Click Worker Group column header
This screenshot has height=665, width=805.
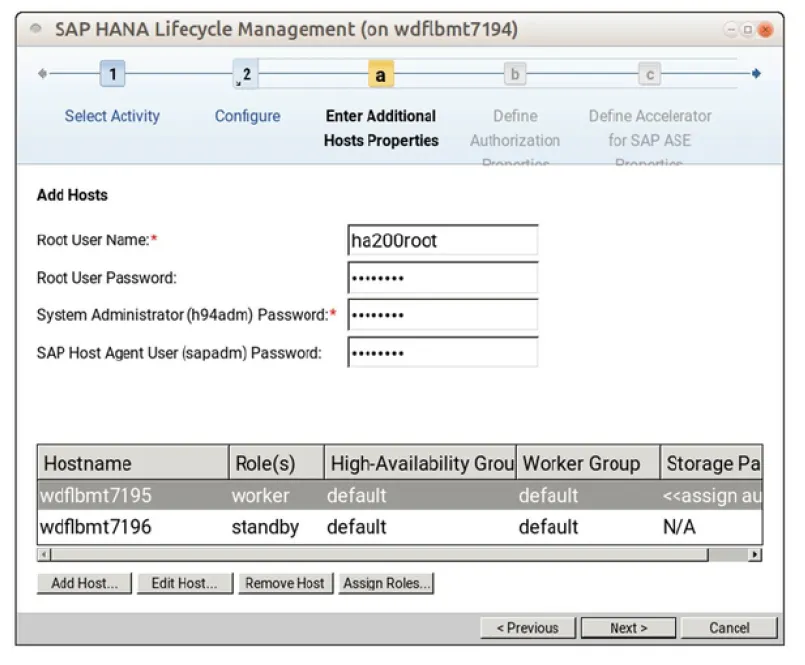pyautogui.click(x=588, y=463)
